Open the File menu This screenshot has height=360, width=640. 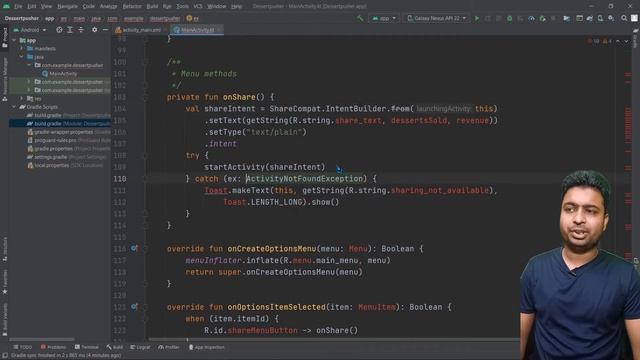[x=18, y=7]
